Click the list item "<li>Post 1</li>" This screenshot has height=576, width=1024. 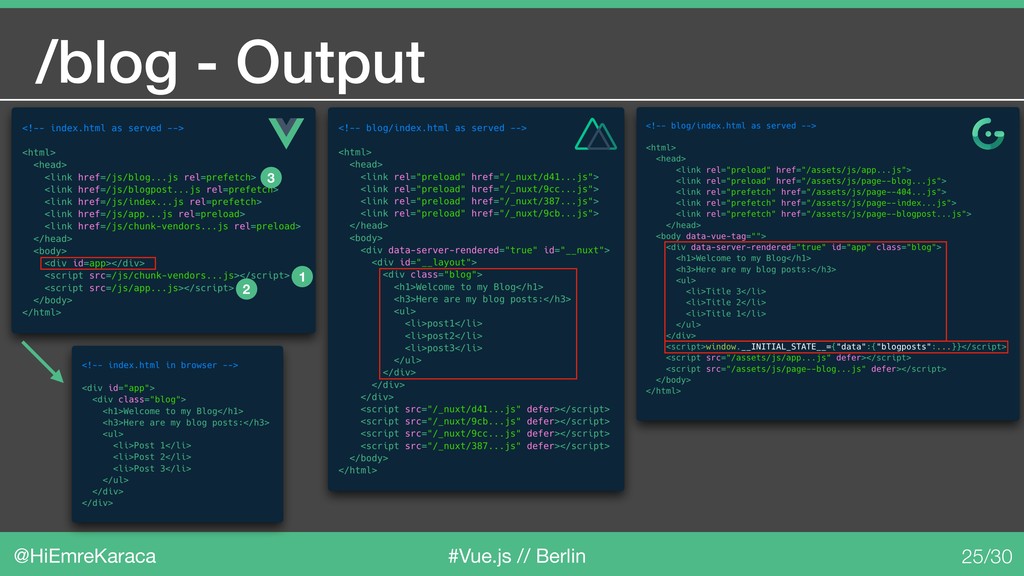coord(152,445)
